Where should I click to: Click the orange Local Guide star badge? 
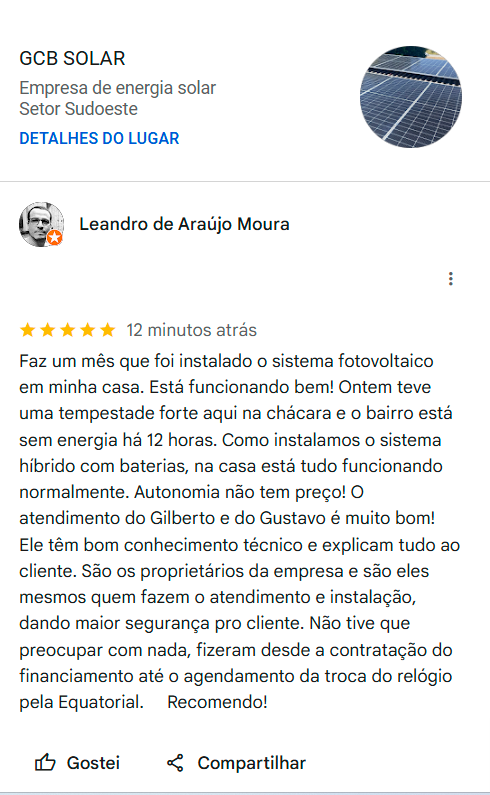[55, 237]
